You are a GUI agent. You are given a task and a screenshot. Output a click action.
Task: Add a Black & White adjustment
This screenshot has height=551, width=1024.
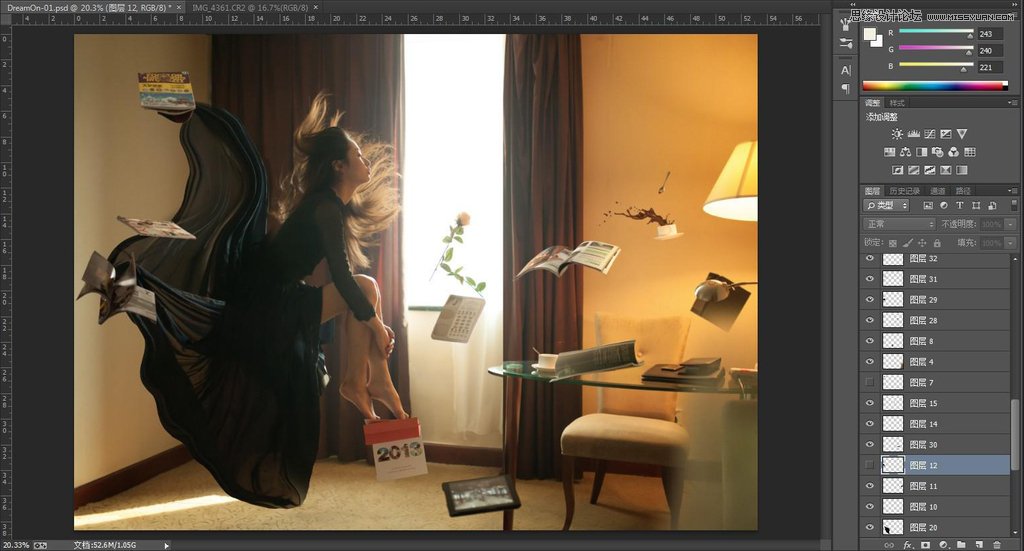(x=921, y=152)
